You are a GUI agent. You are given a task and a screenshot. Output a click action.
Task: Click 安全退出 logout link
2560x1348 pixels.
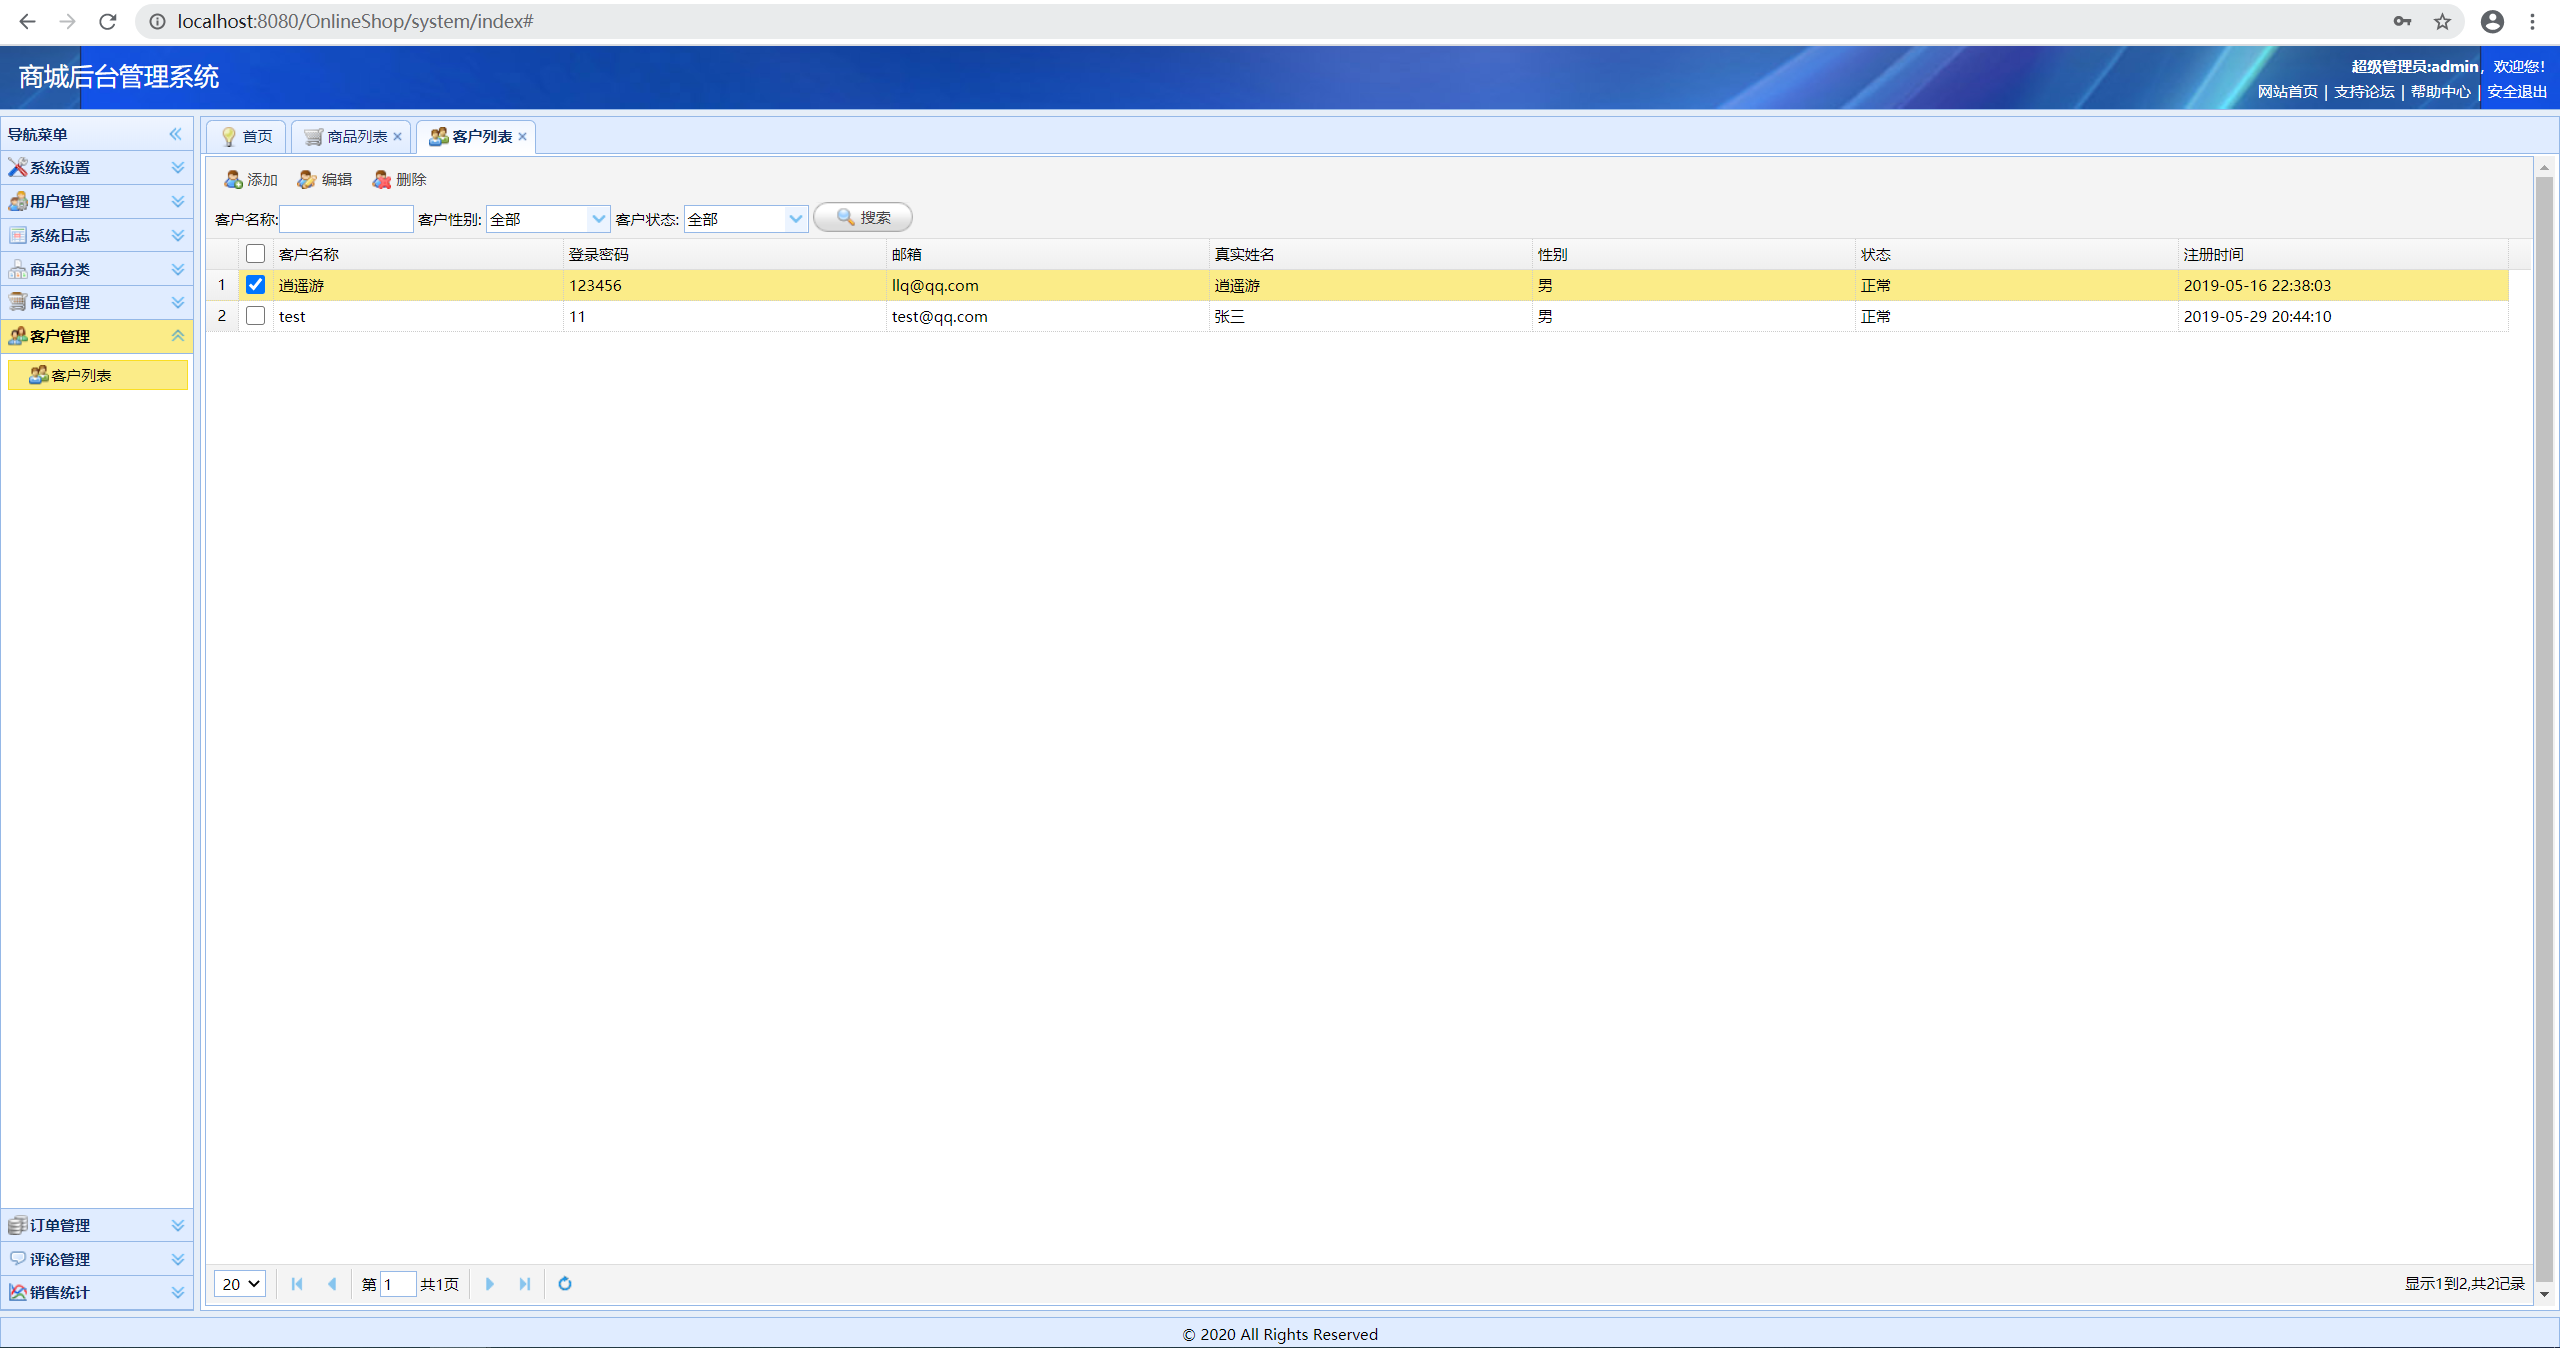(2517, 92)
